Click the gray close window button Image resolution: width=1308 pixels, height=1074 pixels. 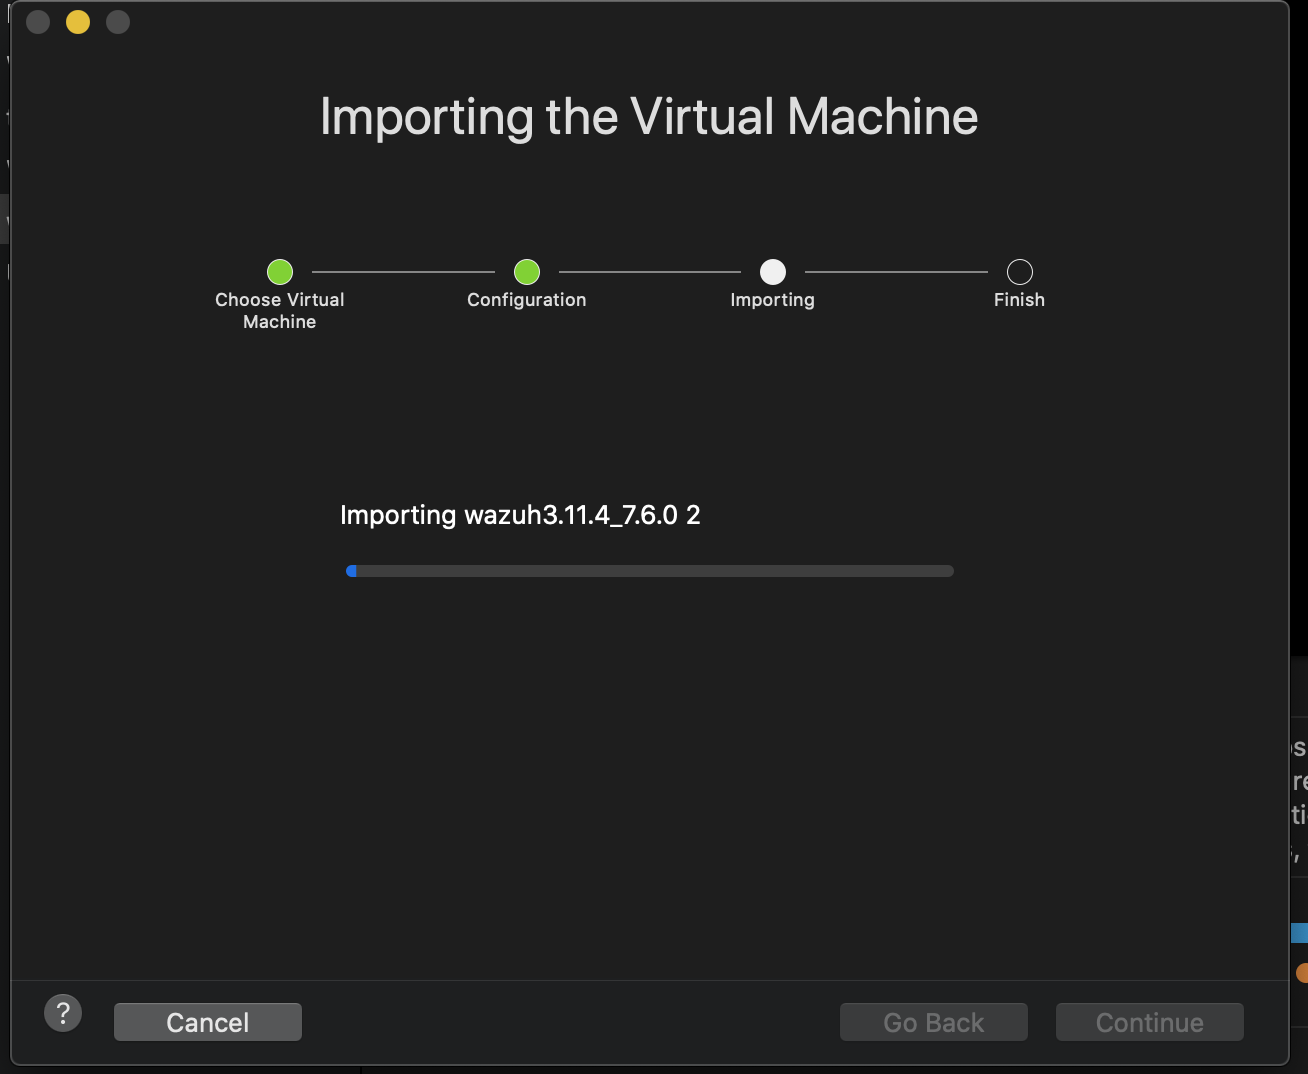[x=38, y=22]
